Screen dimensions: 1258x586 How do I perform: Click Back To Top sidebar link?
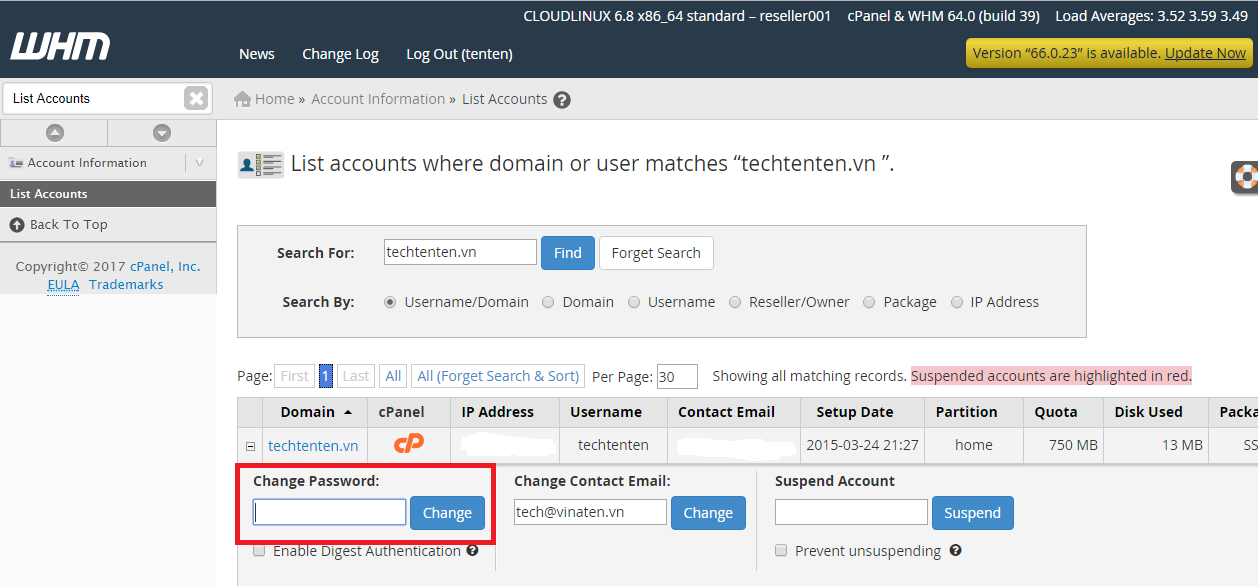click(x=68, y=225)
